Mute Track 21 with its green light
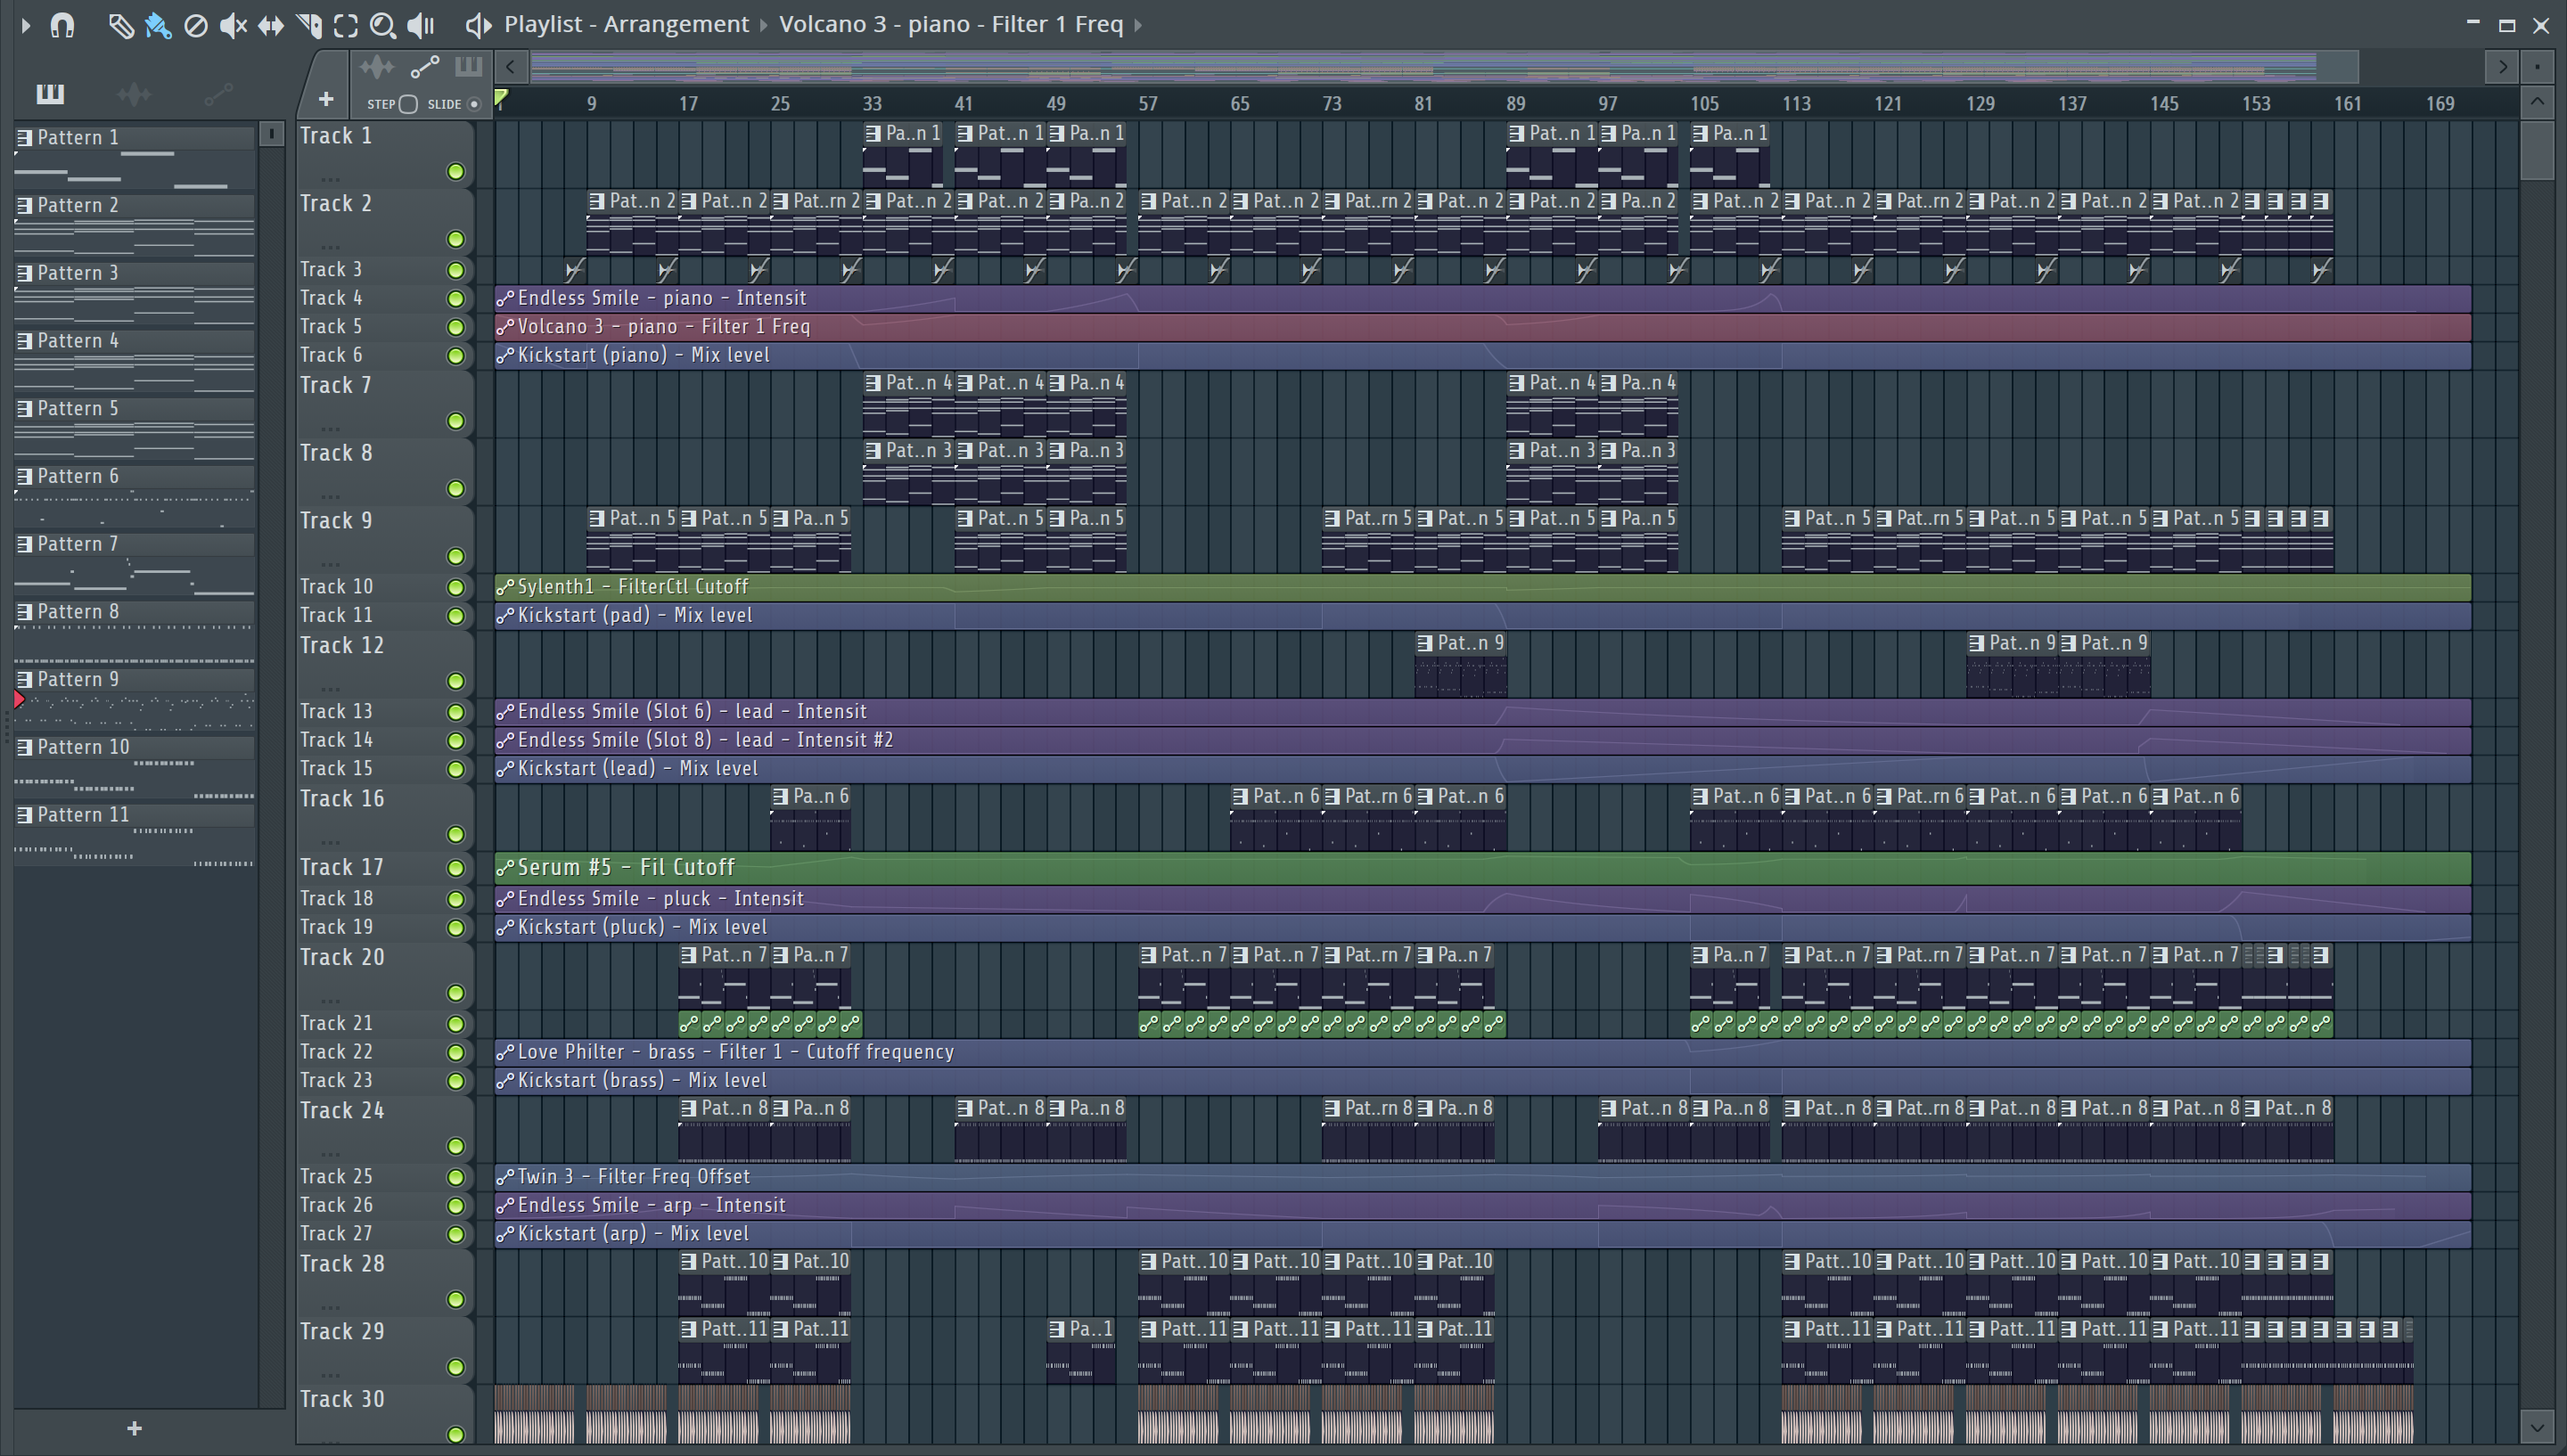Screen dimensions: 2567x1456 pyautogui.click(x=456, y=1024)
